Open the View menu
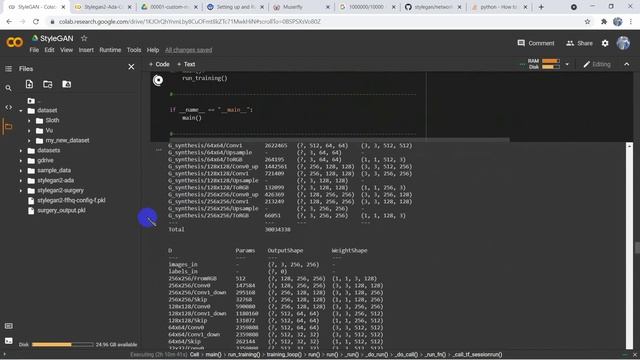The image size is (640, 360). 67,50
